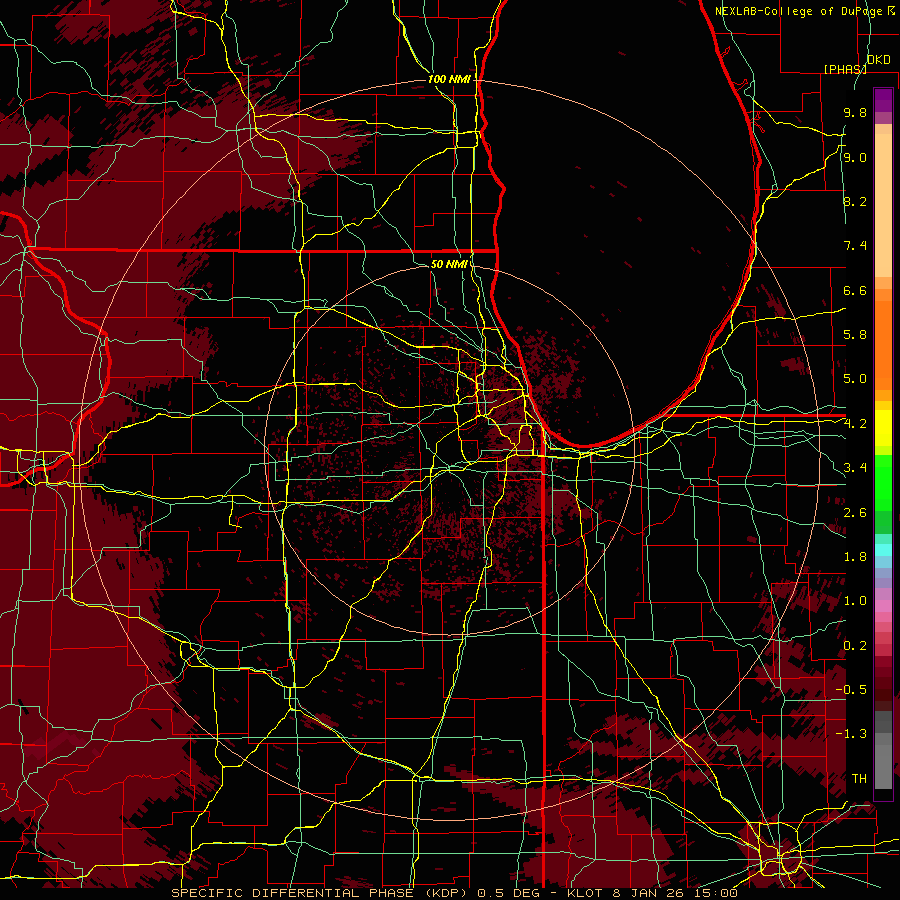Click the 2.6 color scale value
This screenshot has height=900, width=900.
pyautogui.click(x=855, y=513)
